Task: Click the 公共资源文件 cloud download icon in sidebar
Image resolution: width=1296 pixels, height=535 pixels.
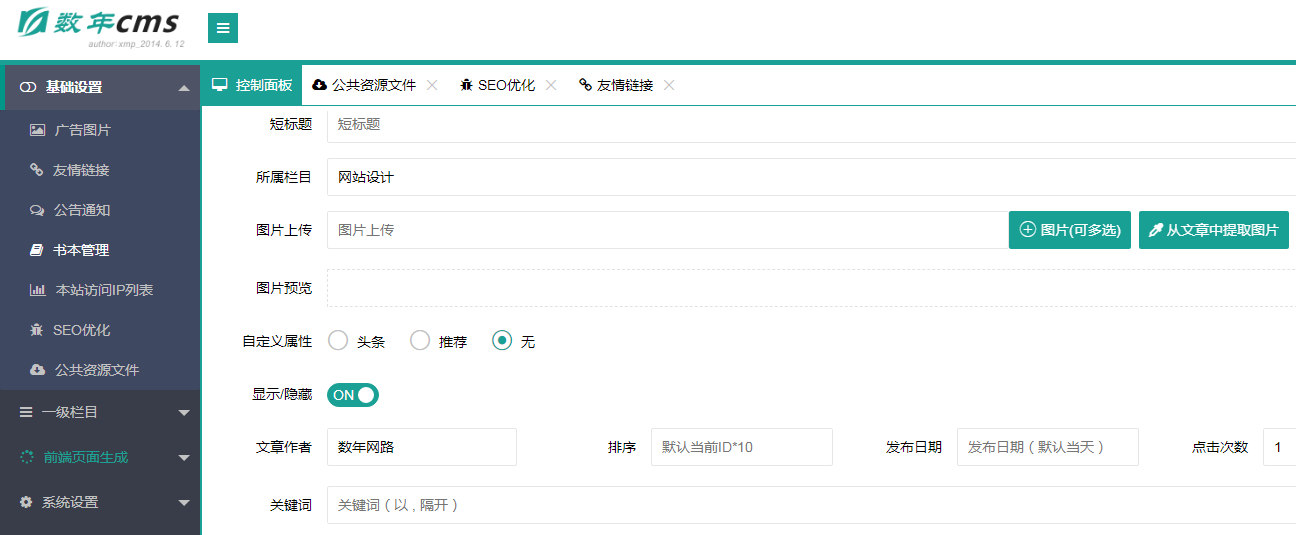Action: point(37,370)
